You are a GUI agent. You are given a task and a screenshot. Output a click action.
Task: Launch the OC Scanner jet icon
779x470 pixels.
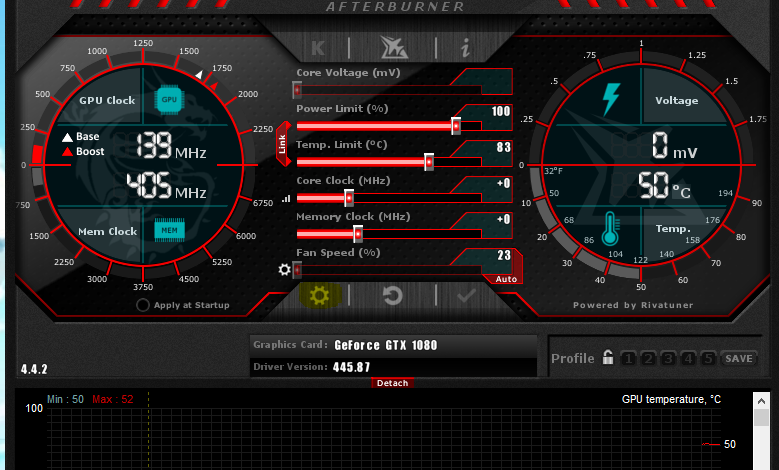(393, 47)
